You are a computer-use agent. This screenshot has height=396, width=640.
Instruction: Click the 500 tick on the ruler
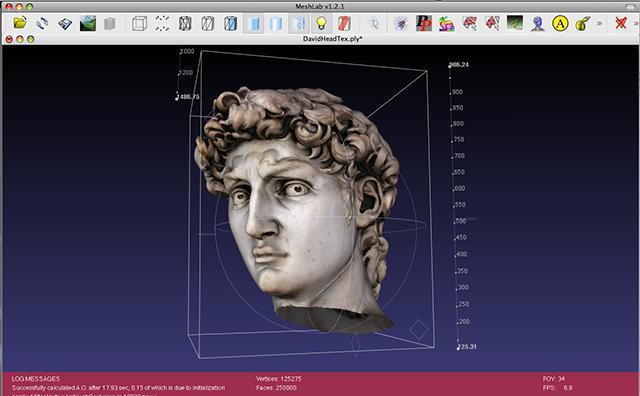point(460,221)
